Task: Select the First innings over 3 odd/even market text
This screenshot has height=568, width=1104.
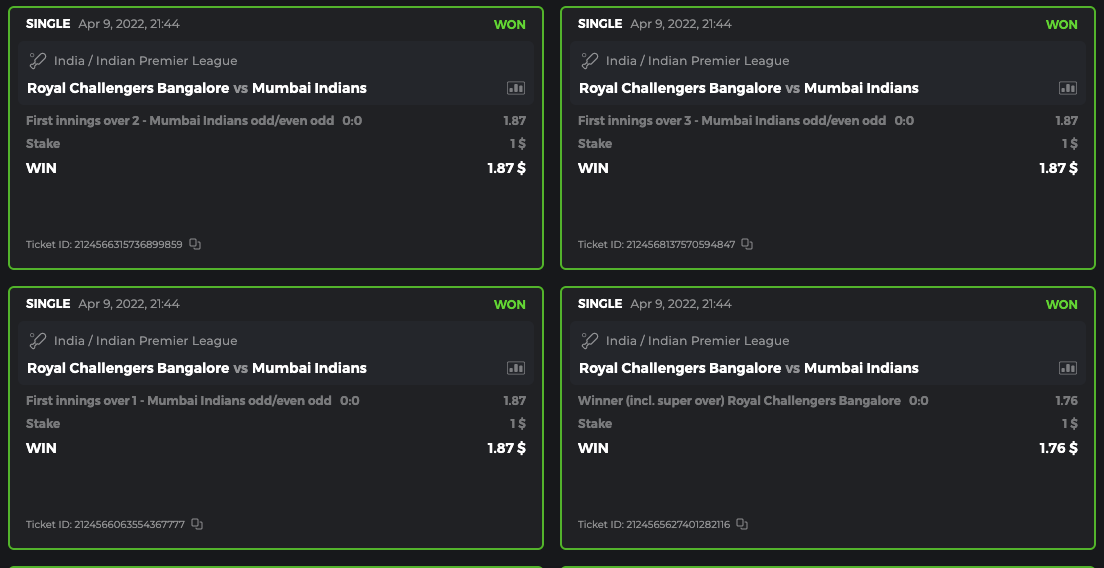Action: coord(732,121)
